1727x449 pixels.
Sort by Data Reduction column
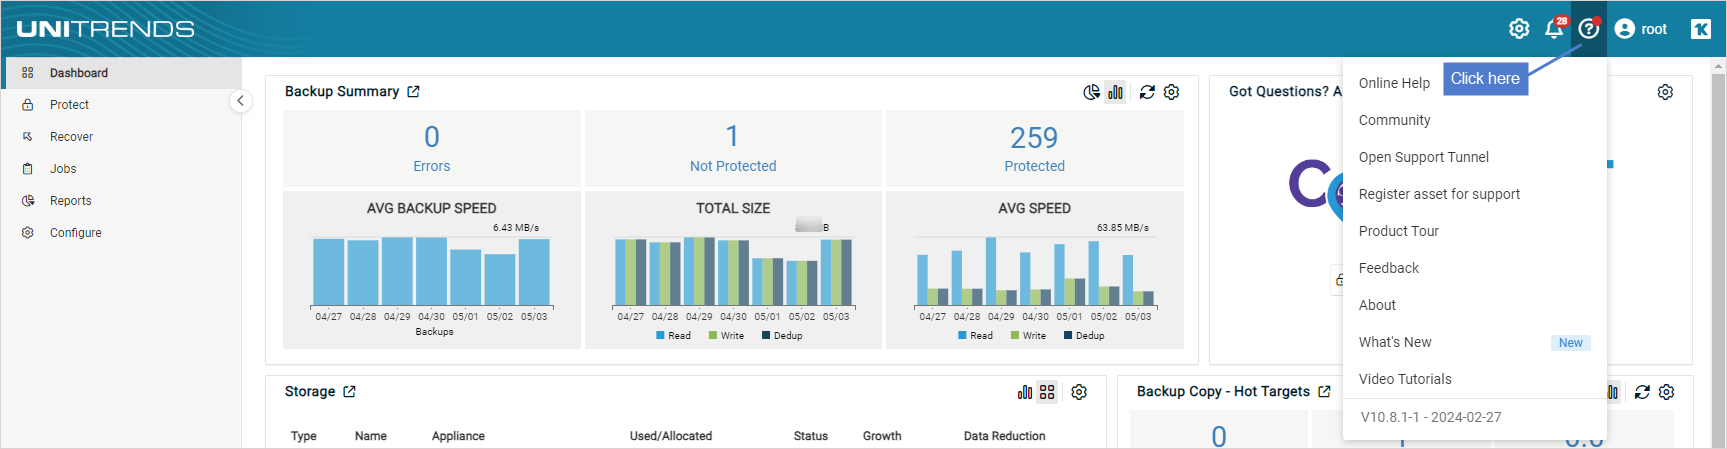pyautogui.click(x=1004, y=436)
